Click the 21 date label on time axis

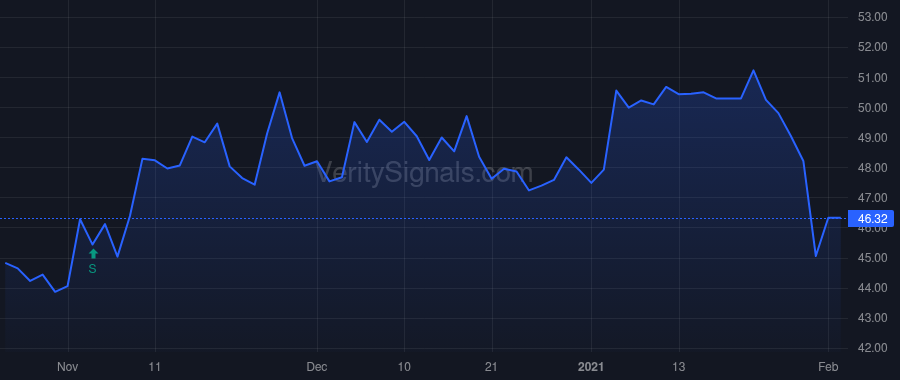click(492, 366)
